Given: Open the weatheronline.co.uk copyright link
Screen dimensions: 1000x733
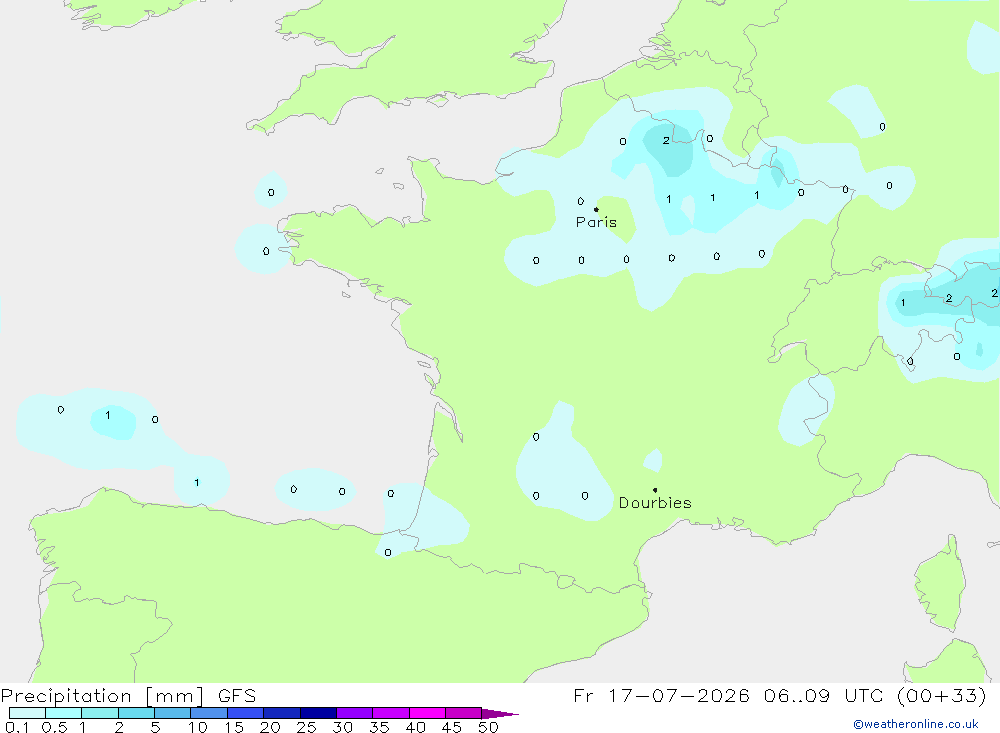Looking at the screenshot, I should 916,724.
